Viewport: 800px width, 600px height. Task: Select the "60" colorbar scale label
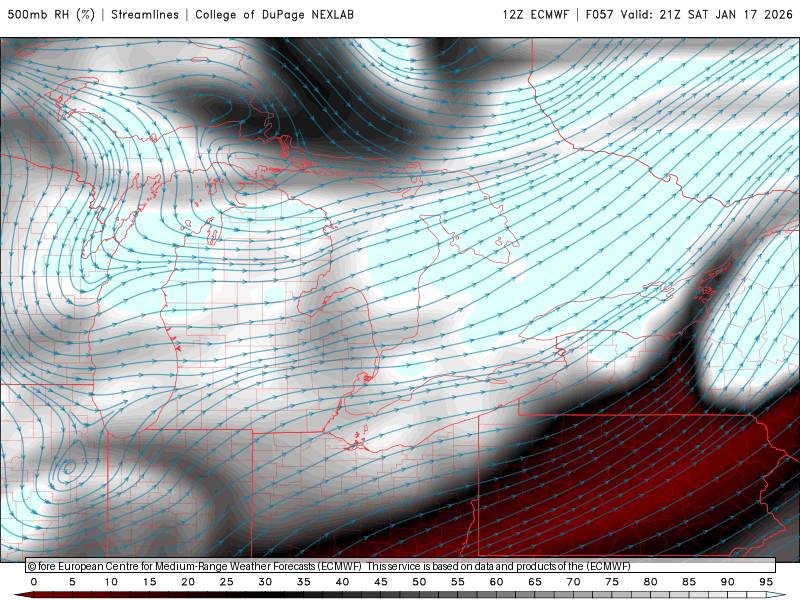point(496,582)
